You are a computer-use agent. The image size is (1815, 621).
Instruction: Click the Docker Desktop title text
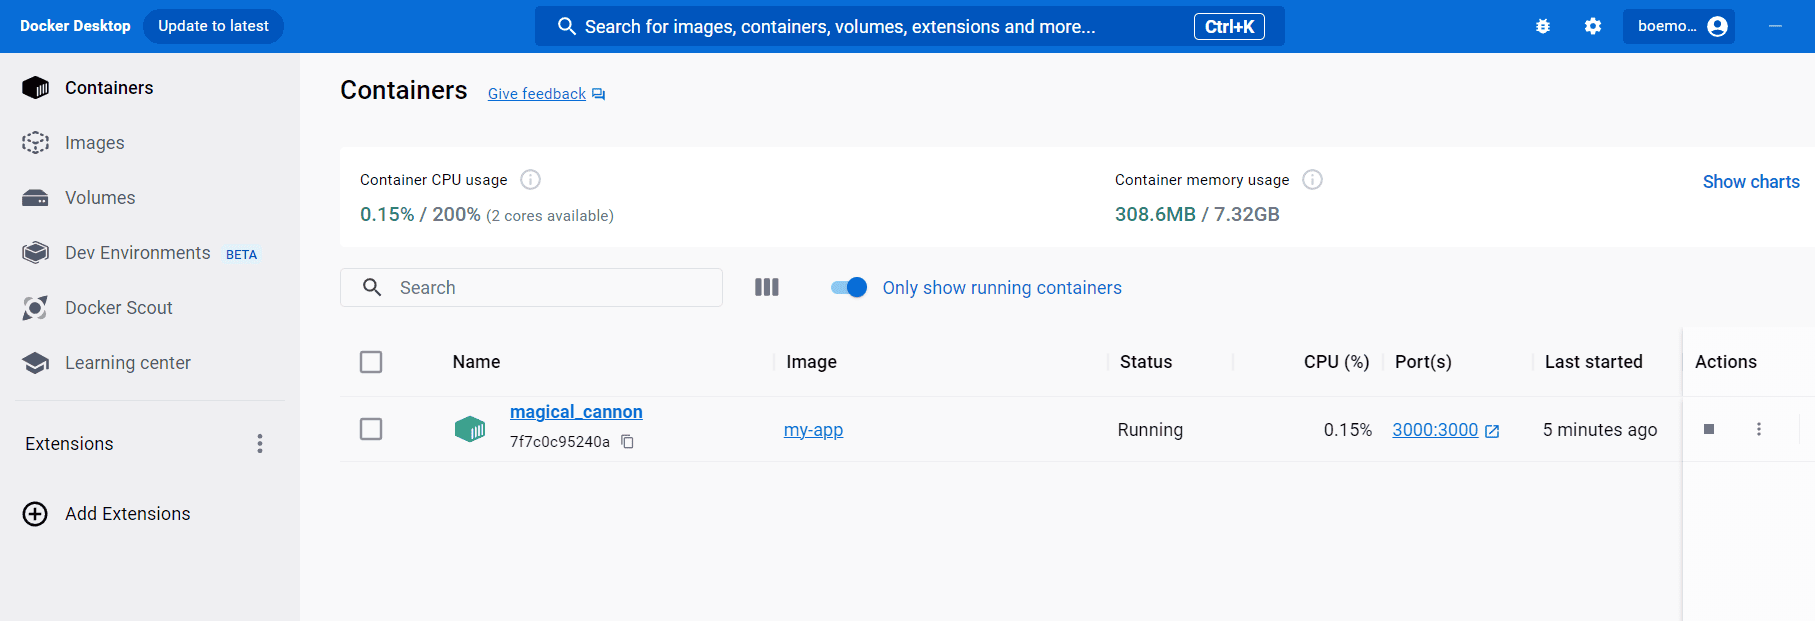(75, 26)
